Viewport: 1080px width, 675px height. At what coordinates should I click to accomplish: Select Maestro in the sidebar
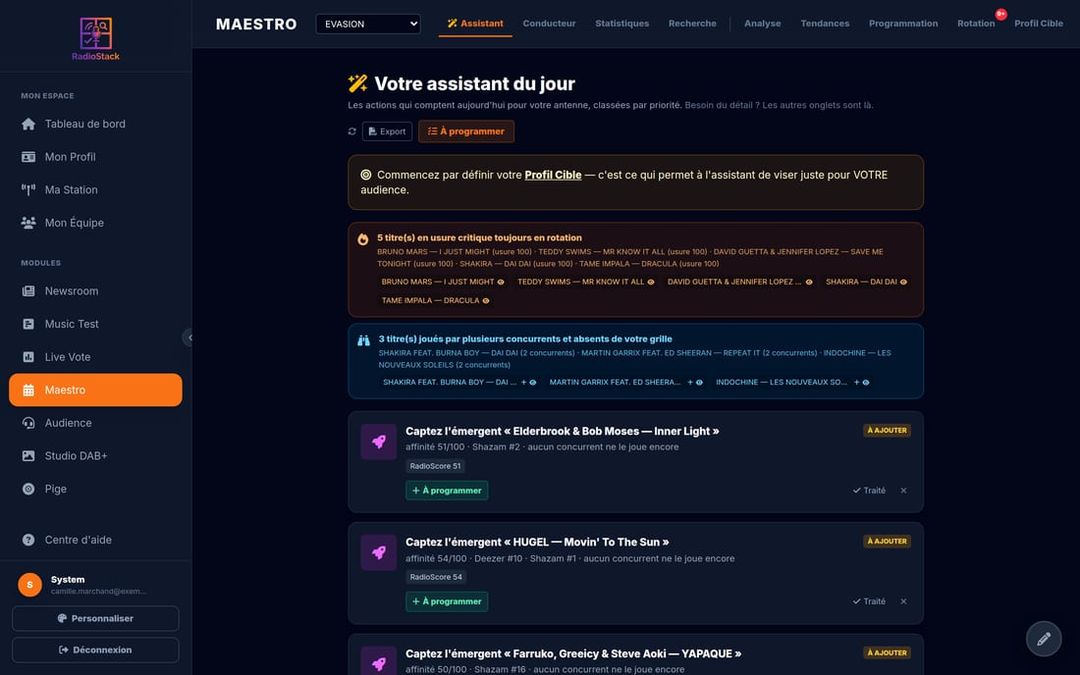96,390
